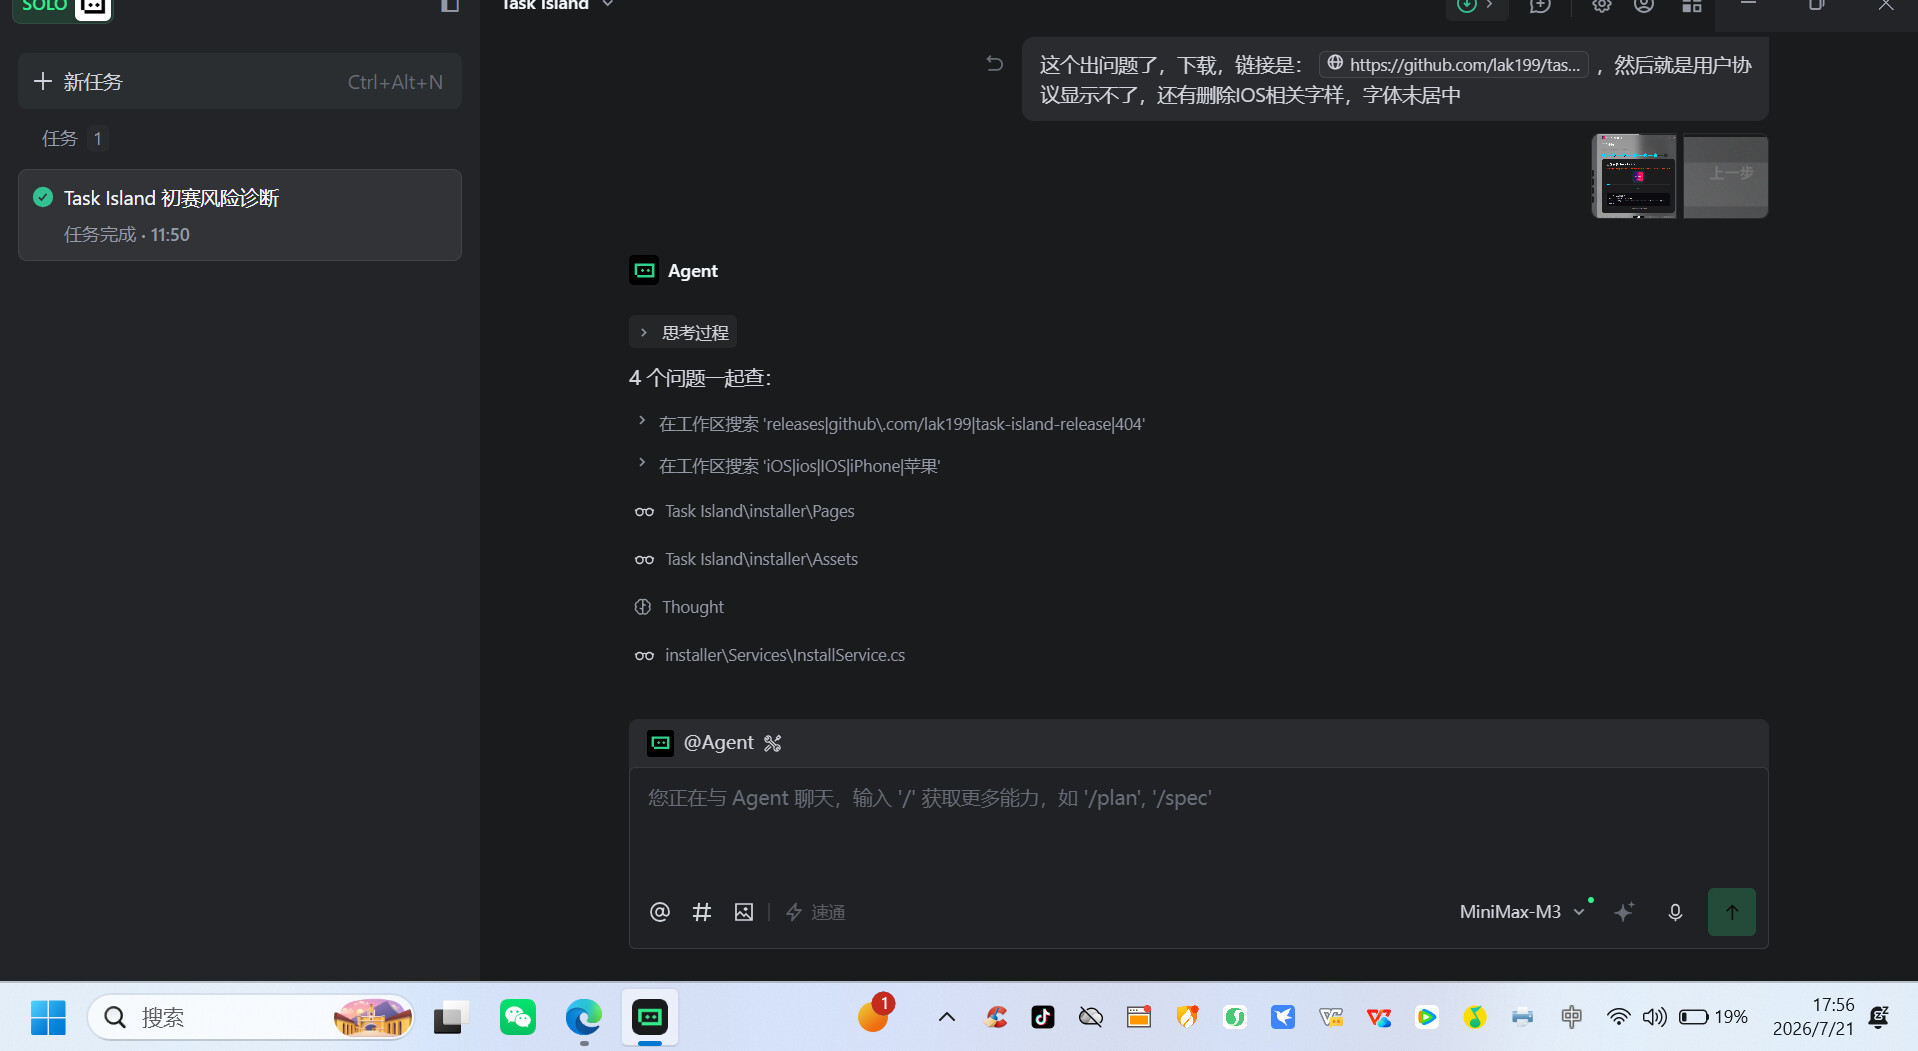Click the '4 个问题一起查' reply text
The width and height of the screenshot is (1918, 1051).
coord(700,378)
